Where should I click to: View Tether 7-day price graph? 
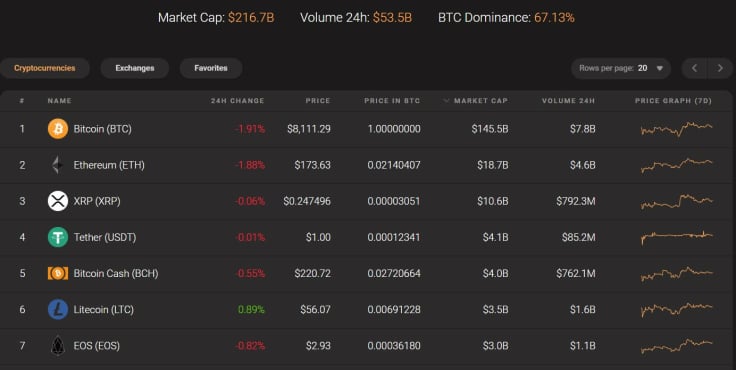[x=676, y=236]
